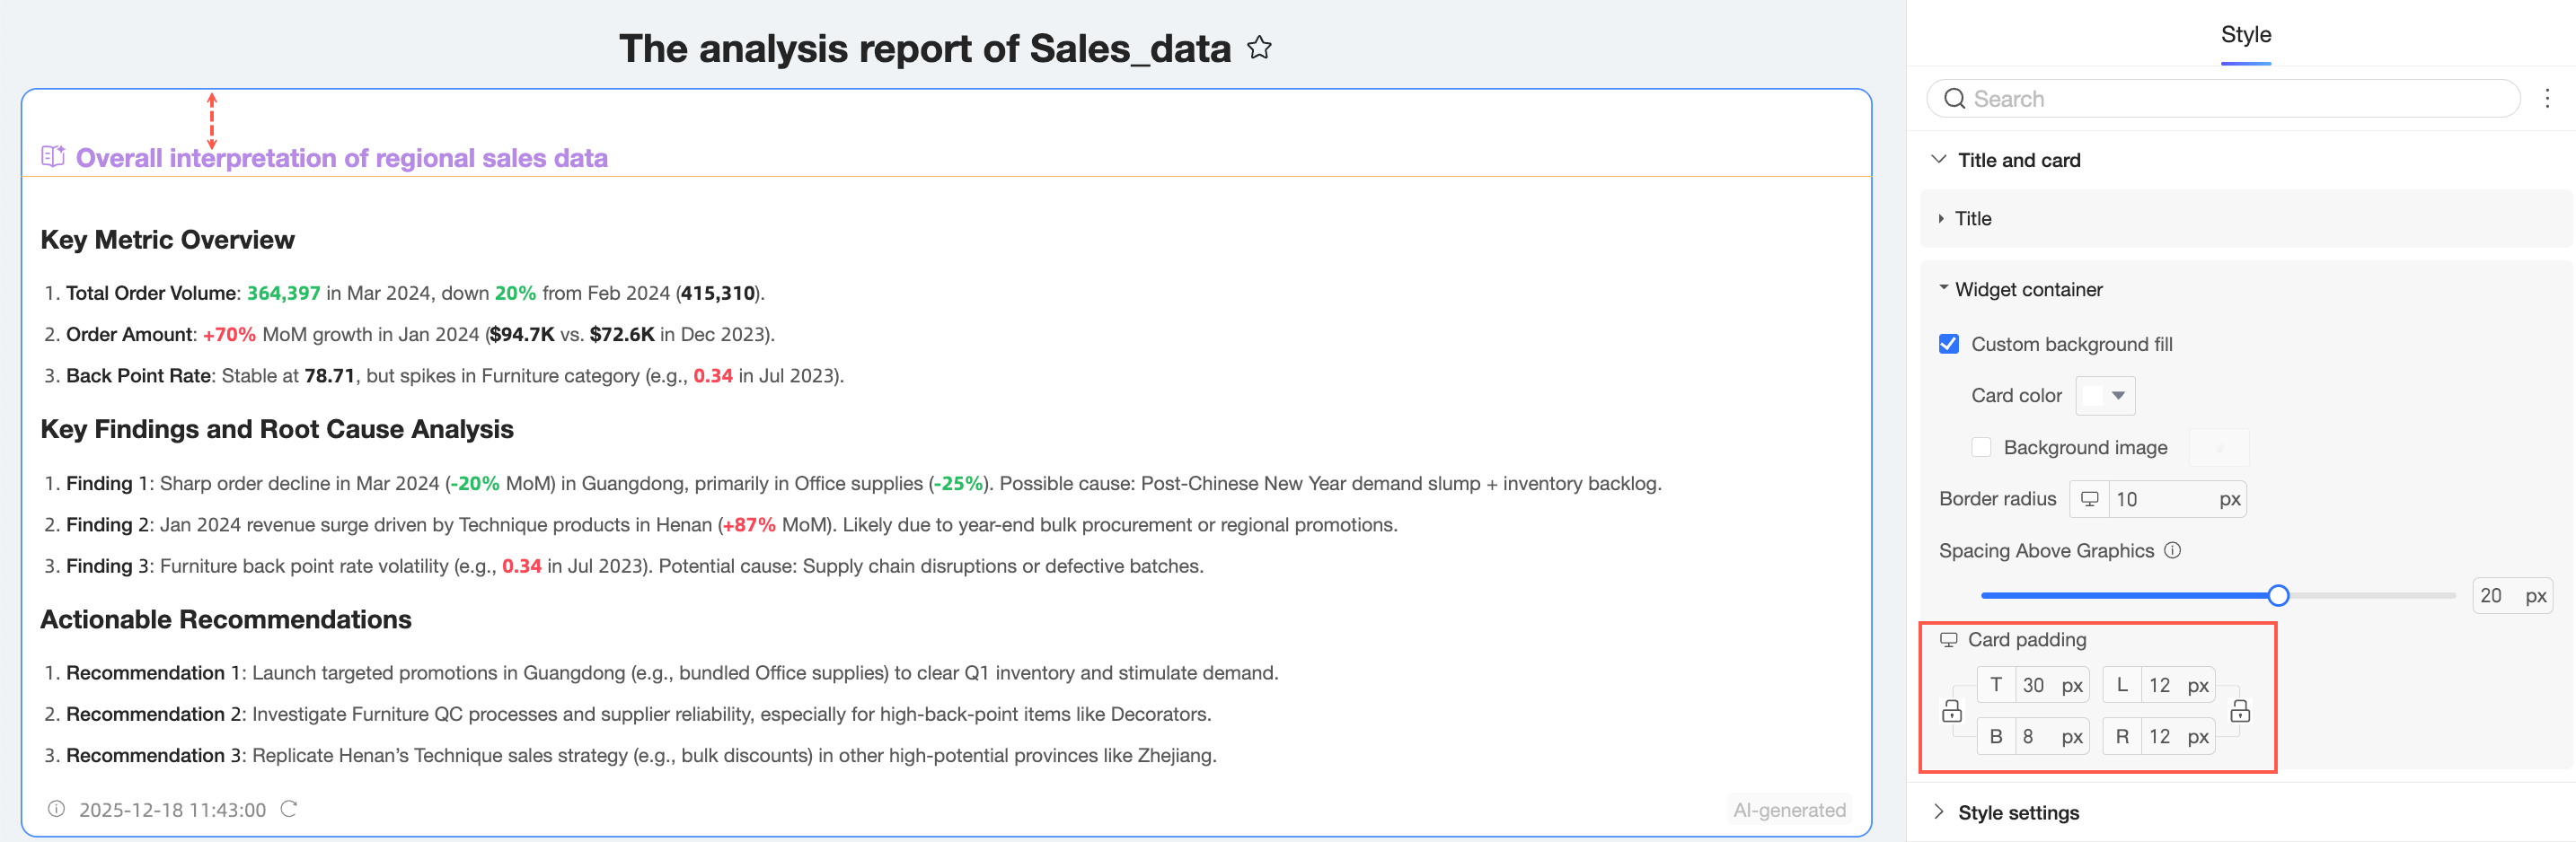Click the info icon before the timestamp
This screenshot has width=2576, height=842.
pyautogui.click(x=57, y=809)
